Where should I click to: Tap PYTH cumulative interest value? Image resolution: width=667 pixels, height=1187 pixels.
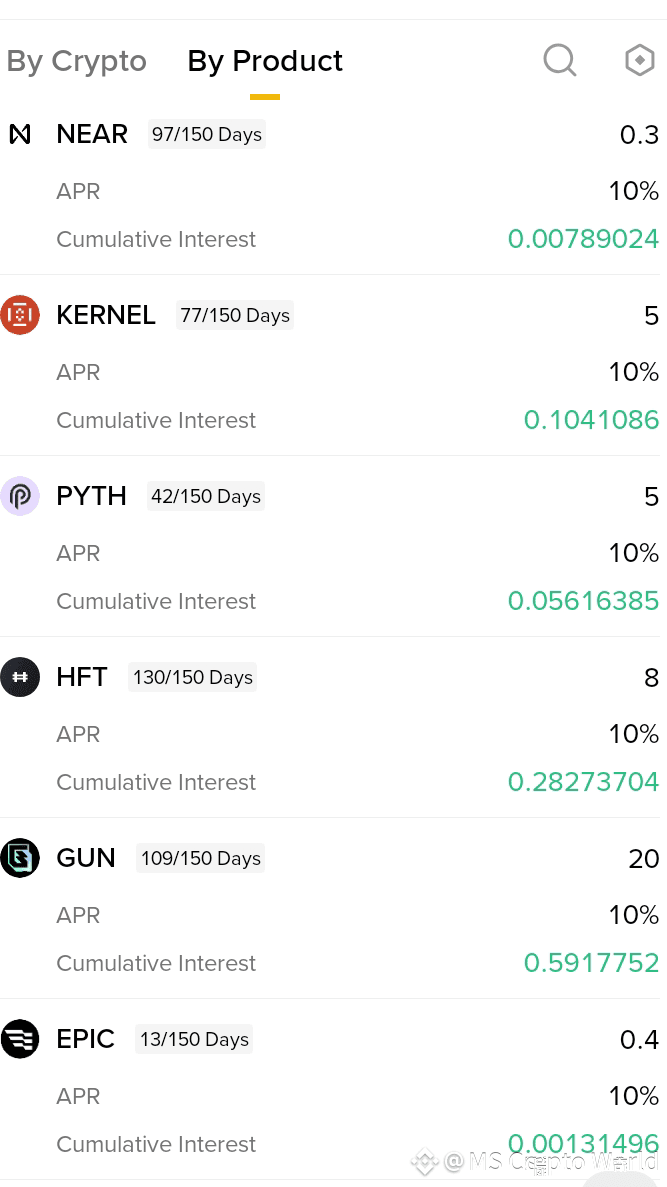583,601
